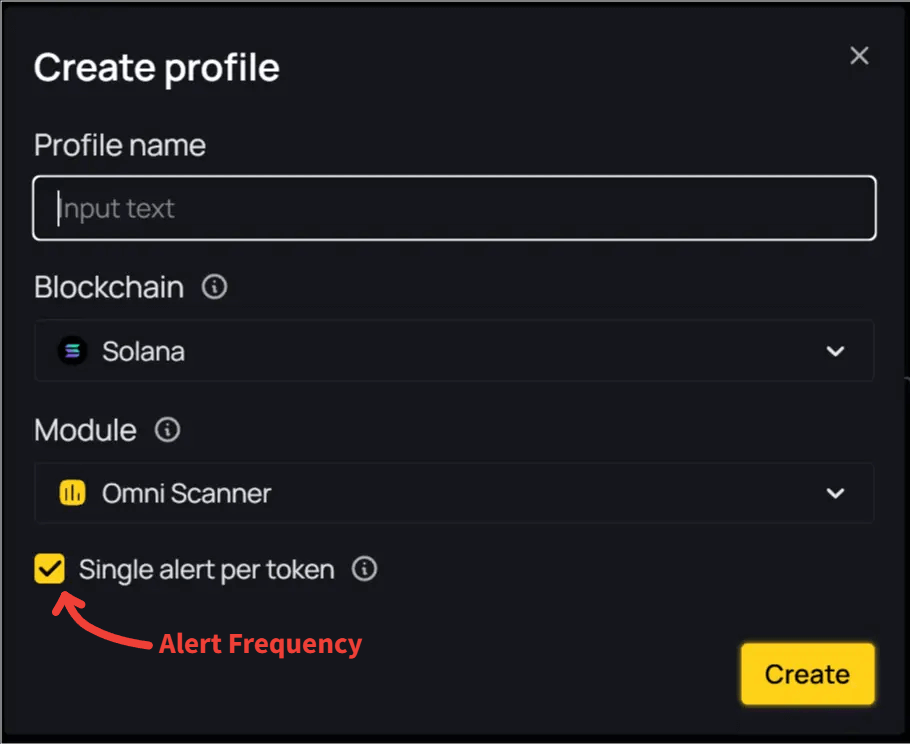Click the Blockchain info icon
910x744 pixels.
(x=214, y=287)
